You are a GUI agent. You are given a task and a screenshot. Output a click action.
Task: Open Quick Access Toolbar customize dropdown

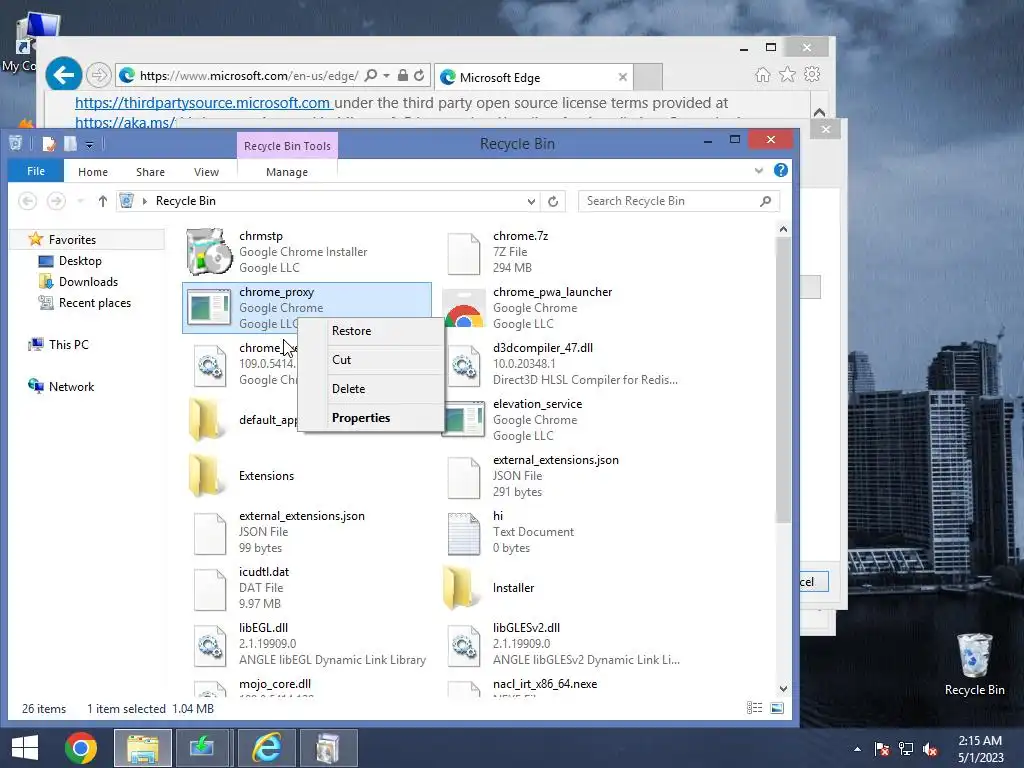click(89, 144)
